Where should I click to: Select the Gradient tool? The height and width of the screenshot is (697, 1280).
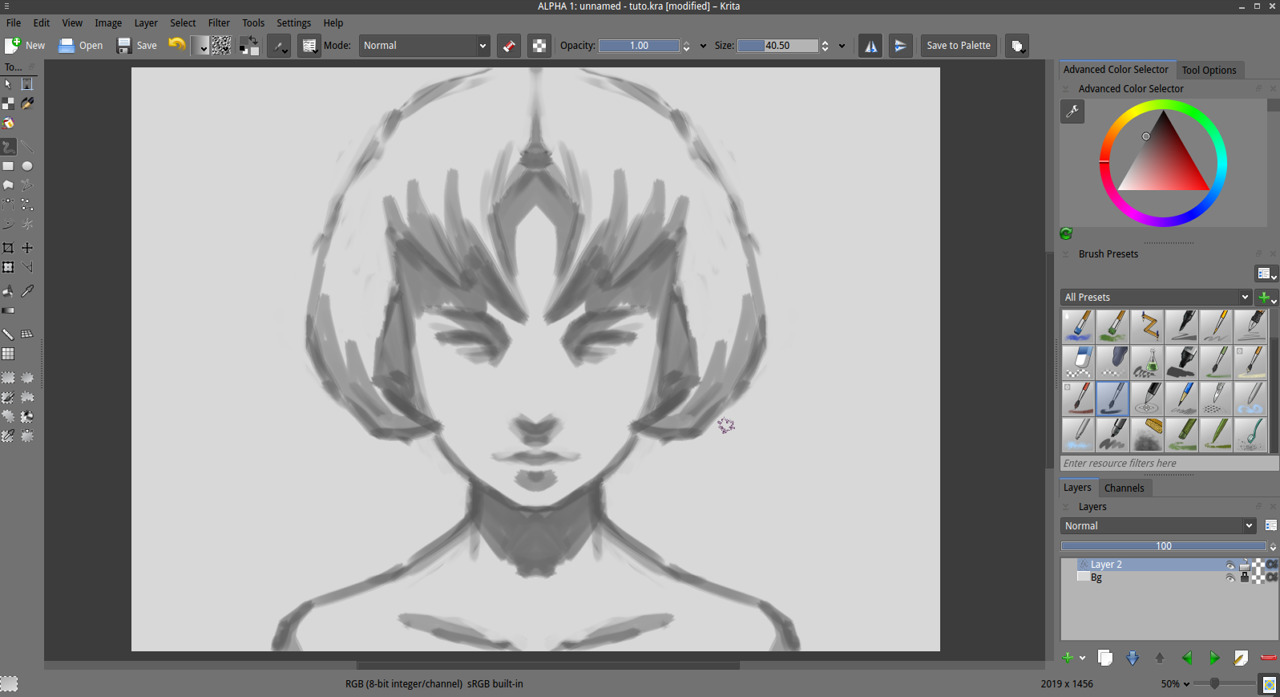8,311
